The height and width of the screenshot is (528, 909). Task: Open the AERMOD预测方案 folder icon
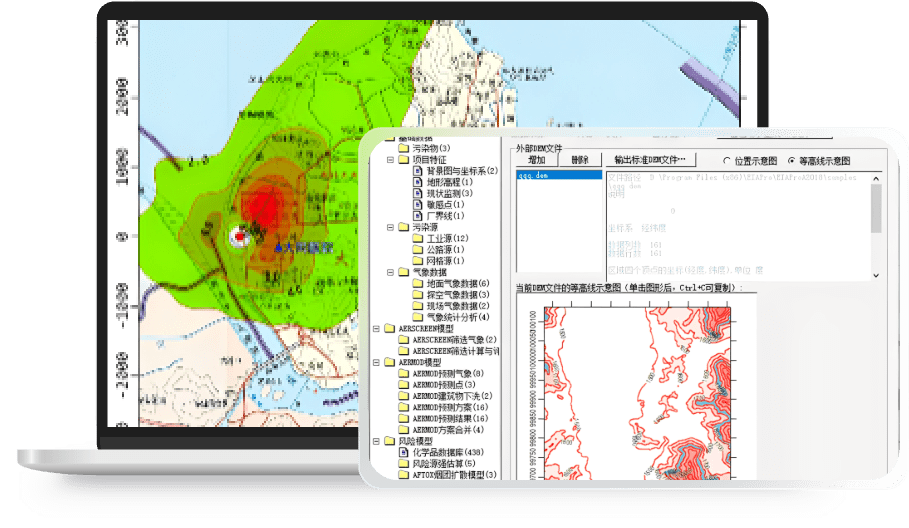[x=404, y=407]
